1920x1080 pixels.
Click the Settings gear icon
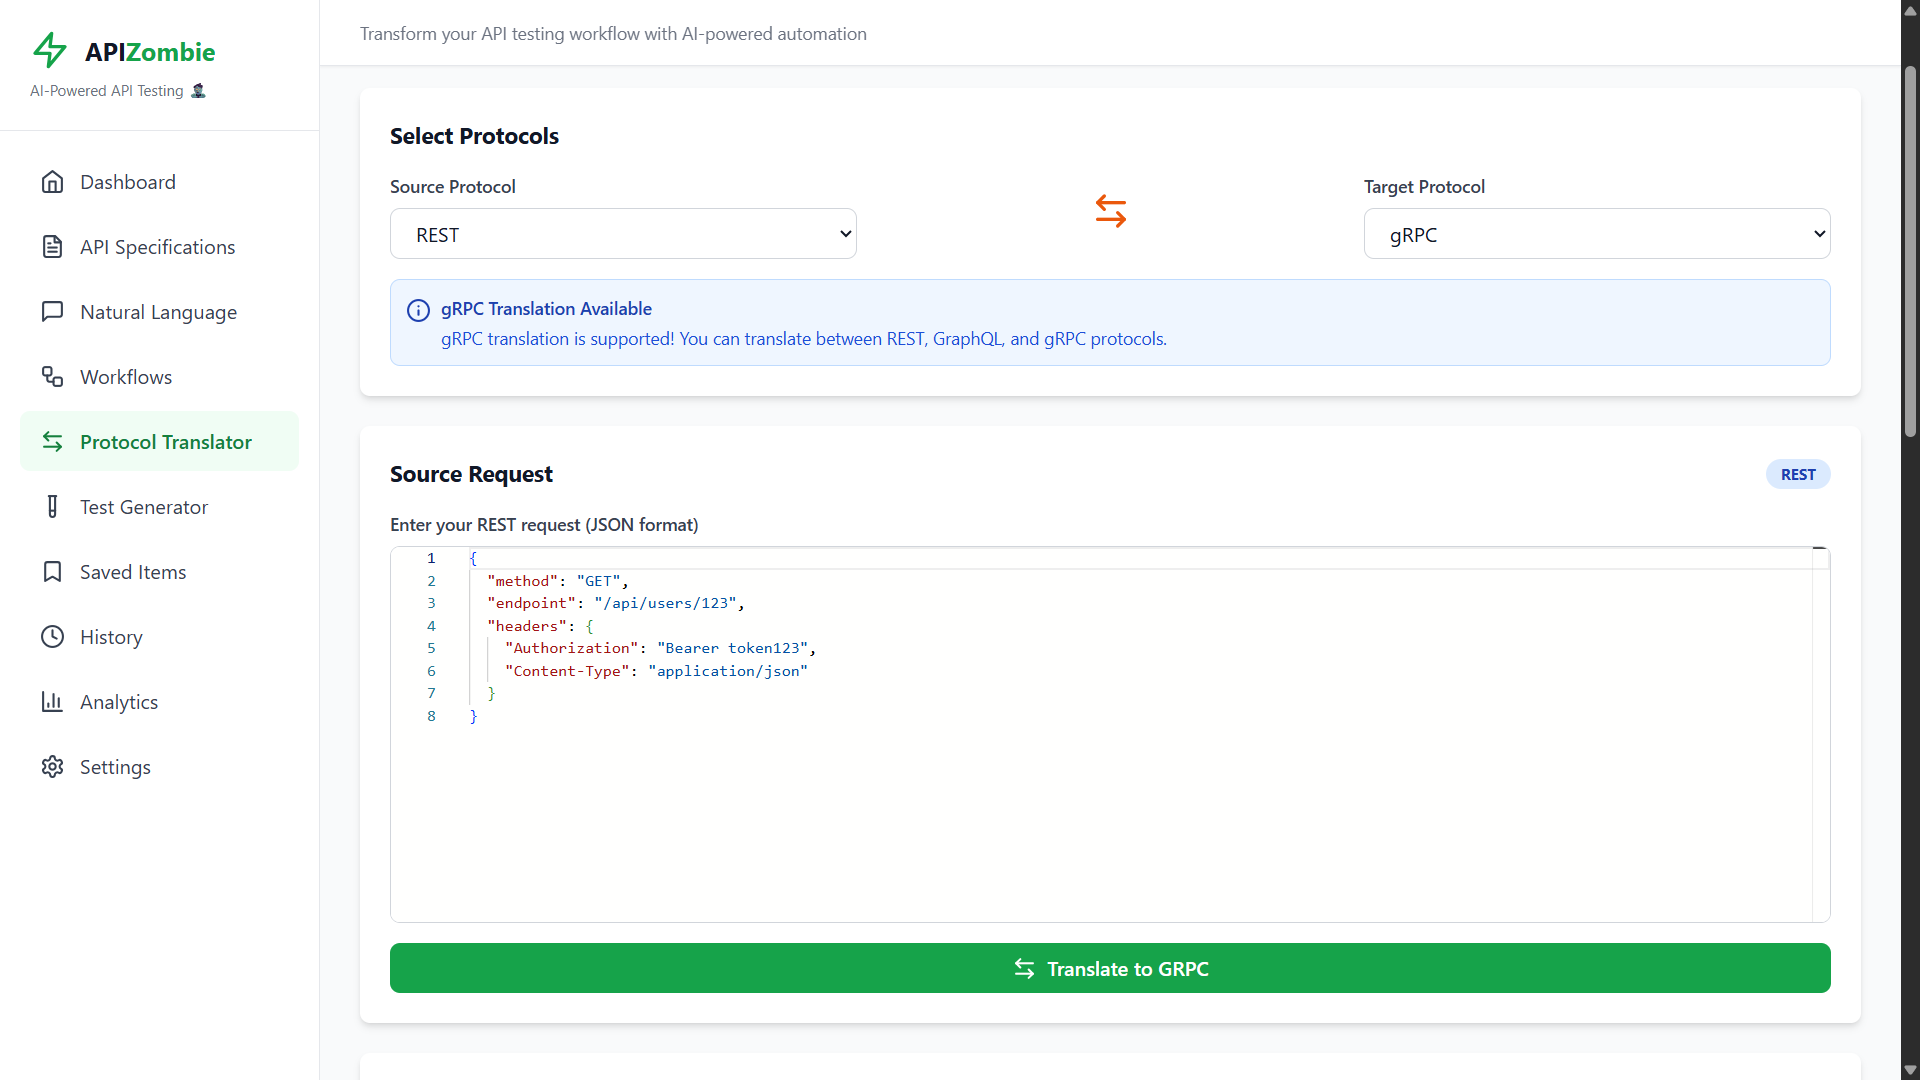tap(52, 767)
